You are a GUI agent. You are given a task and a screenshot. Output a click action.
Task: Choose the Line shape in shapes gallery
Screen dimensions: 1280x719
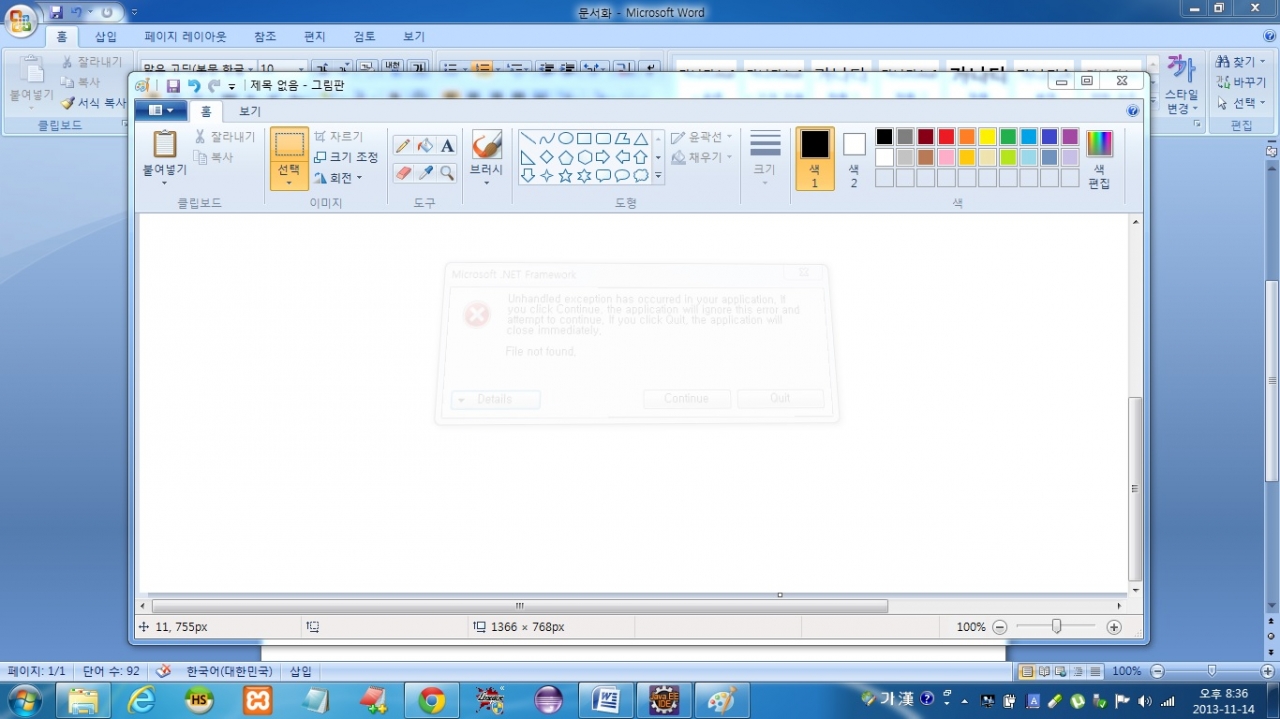tap(527, 139)
